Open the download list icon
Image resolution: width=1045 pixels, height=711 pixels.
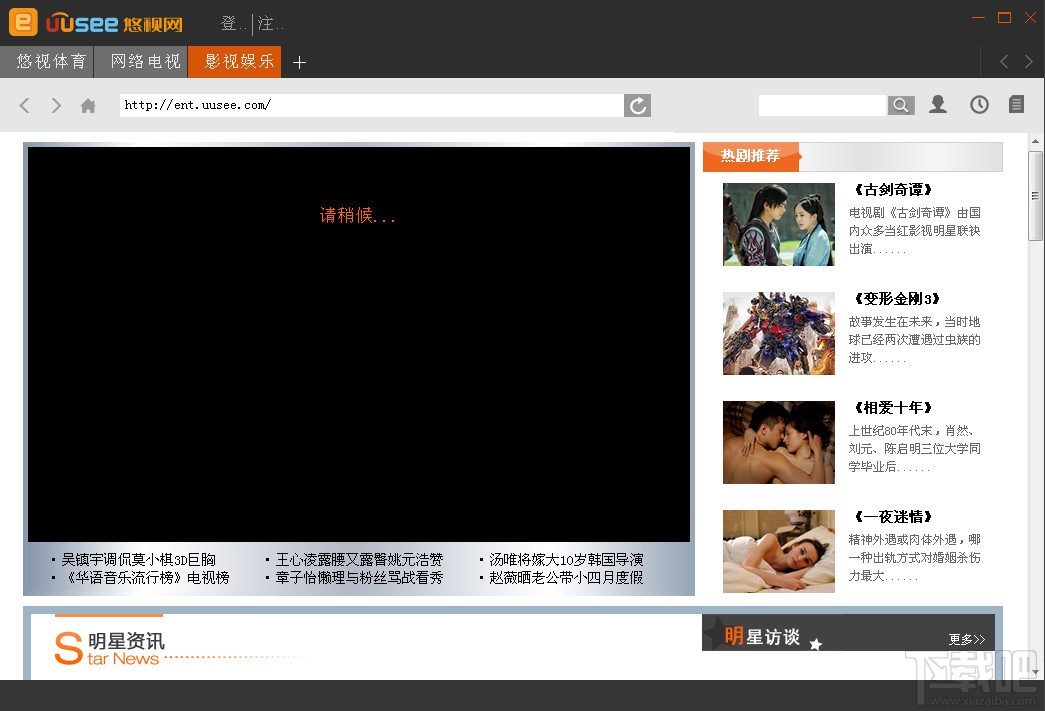1016,104
